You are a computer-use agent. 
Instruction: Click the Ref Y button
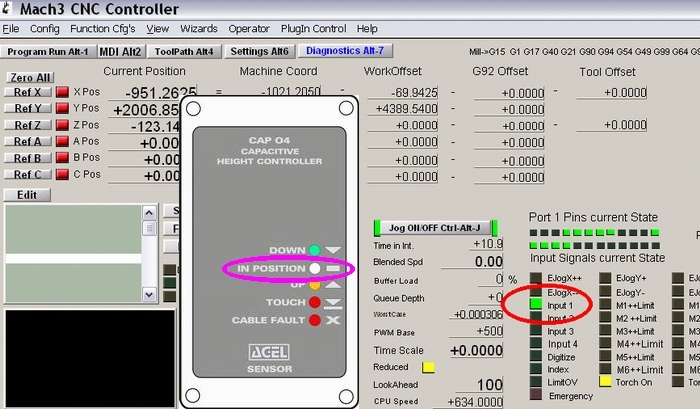(x=28, y=109)
